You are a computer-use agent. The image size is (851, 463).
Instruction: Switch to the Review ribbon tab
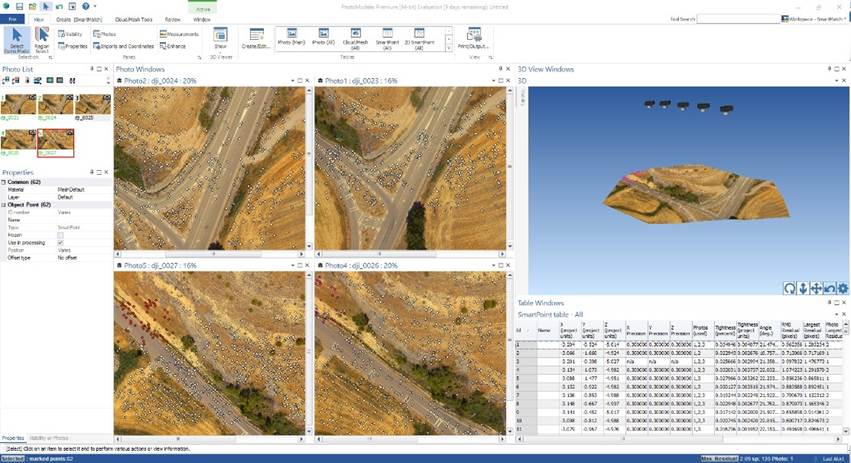172,19
